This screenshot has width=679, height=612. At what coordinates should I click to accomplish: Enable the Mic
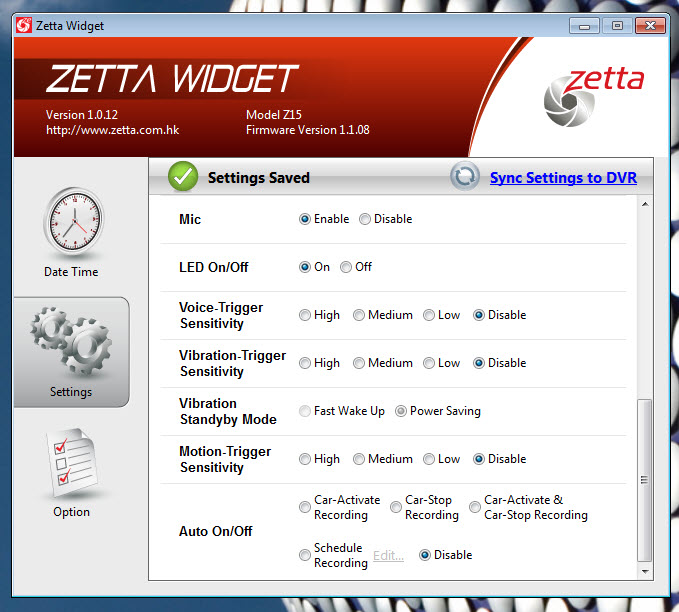pyautogui.click(x=305, y=219)
